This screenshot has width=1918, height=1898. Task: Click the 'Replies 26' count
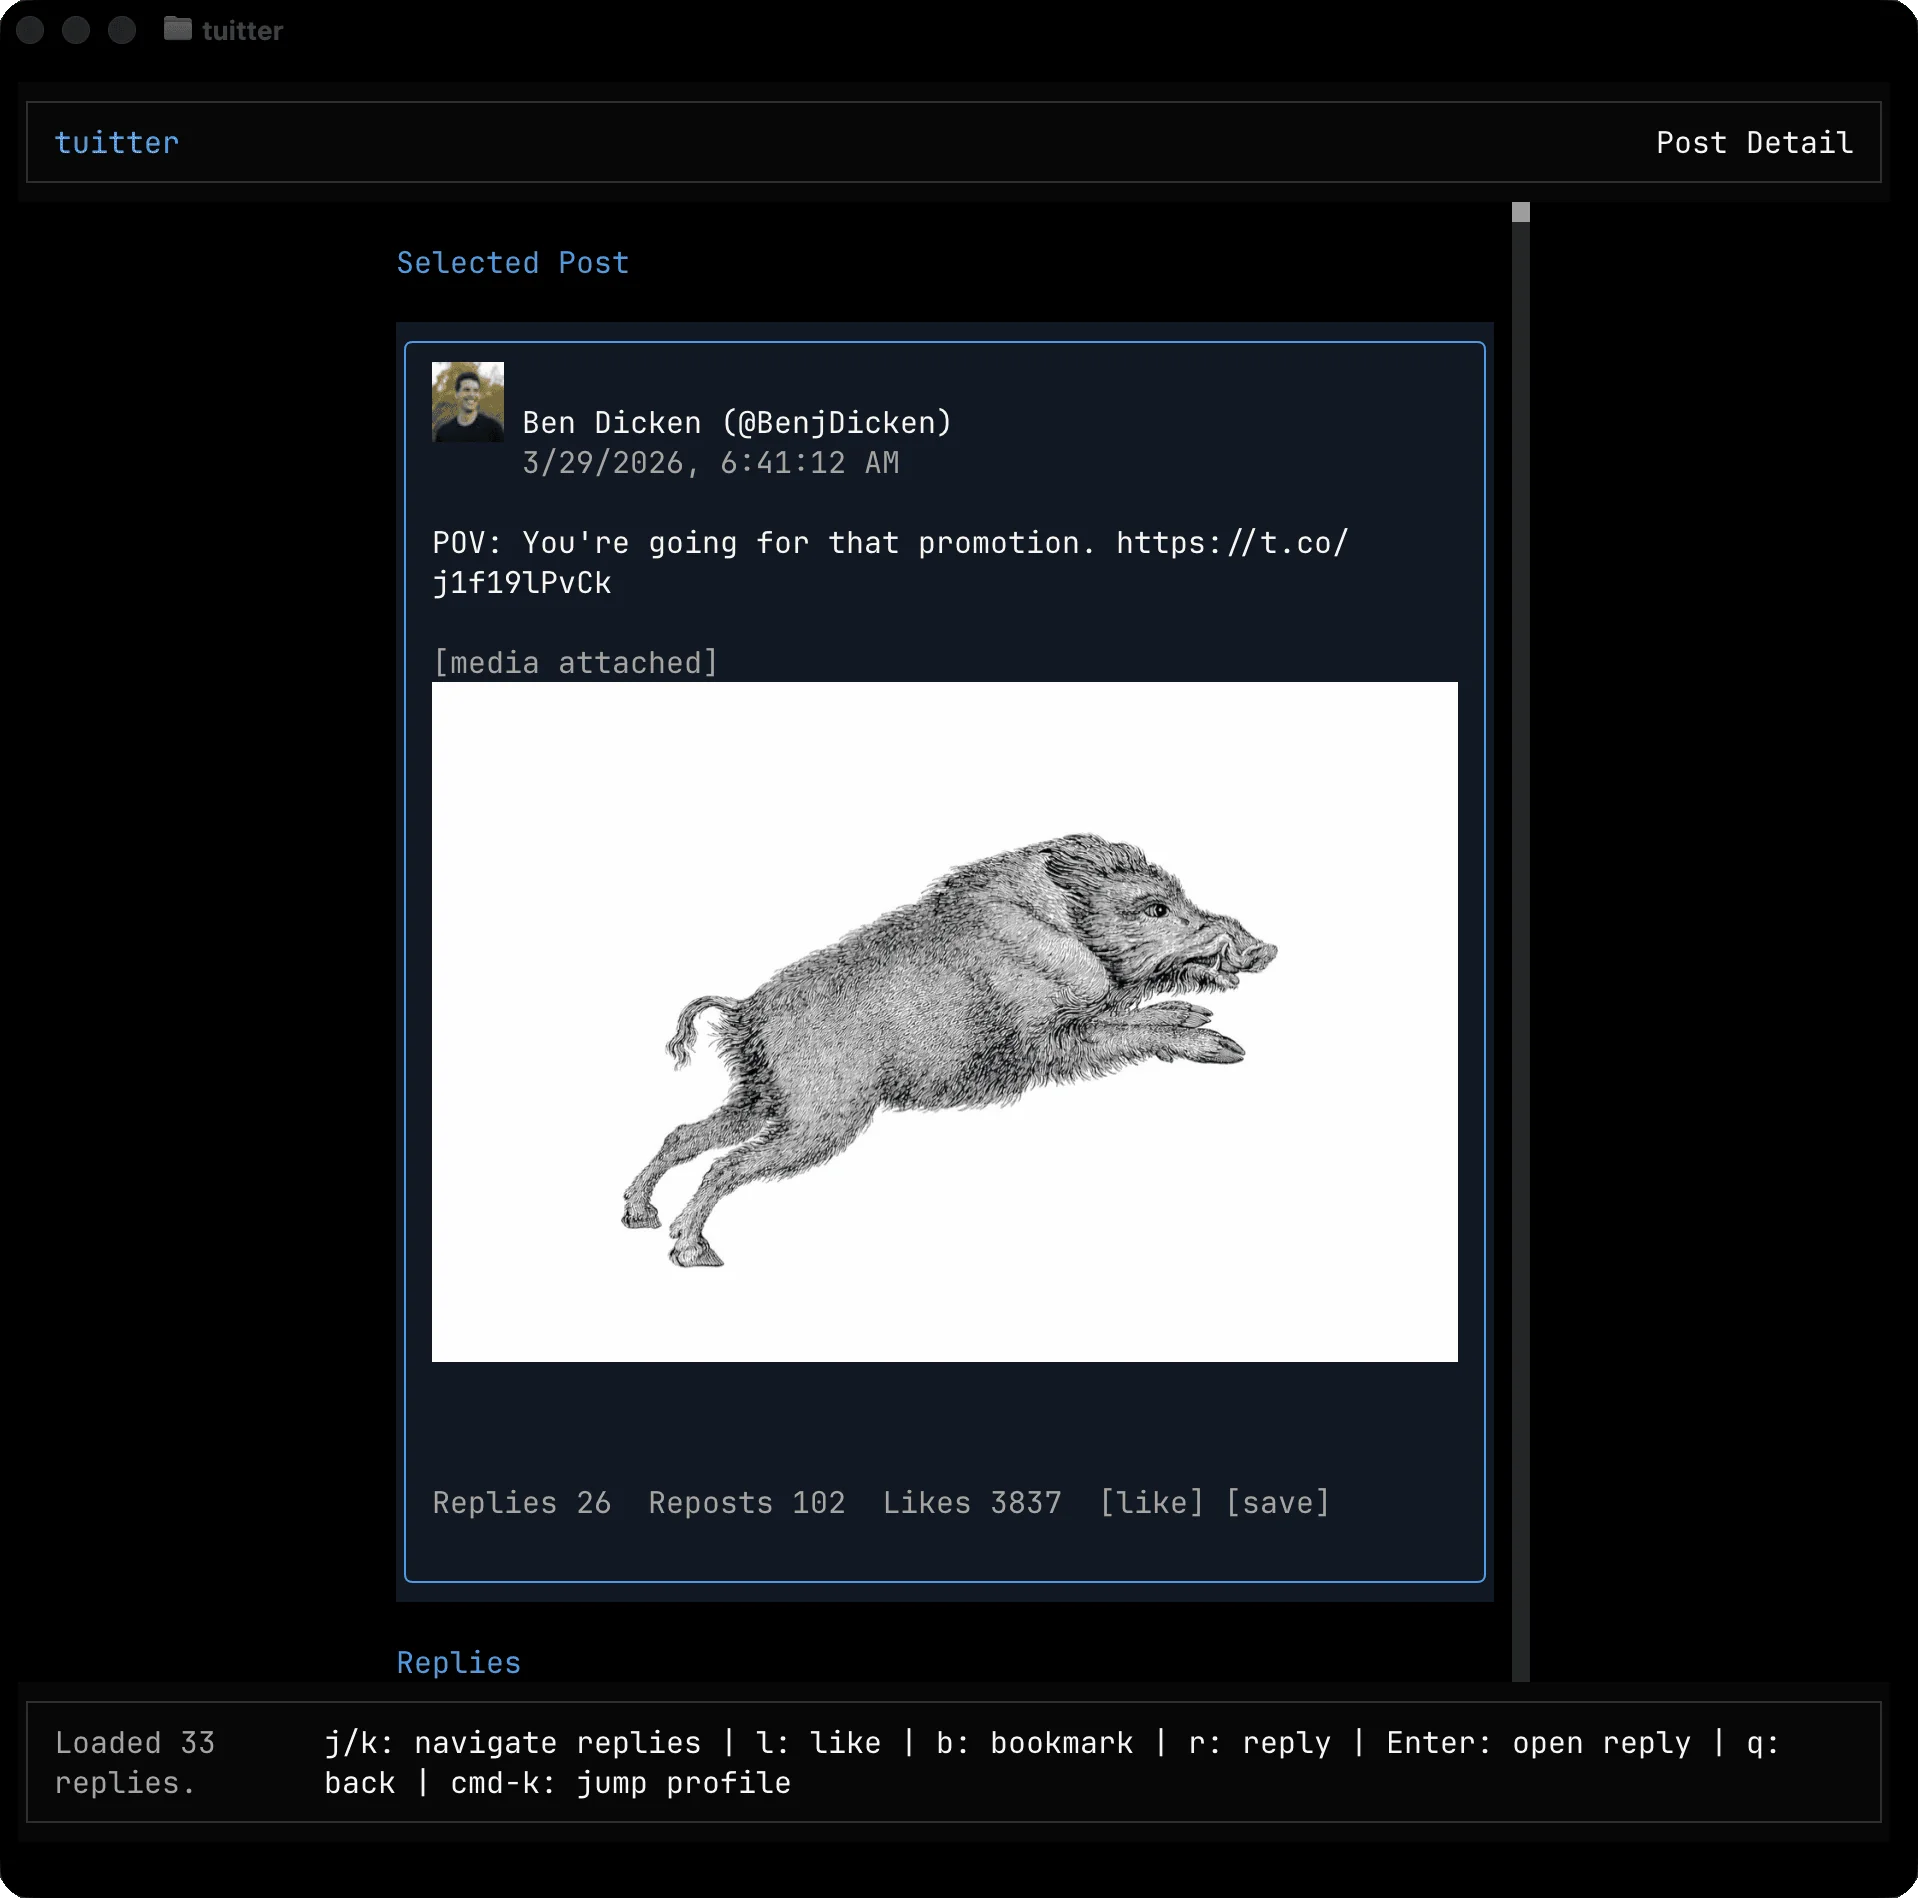(x=521, y=1503)
